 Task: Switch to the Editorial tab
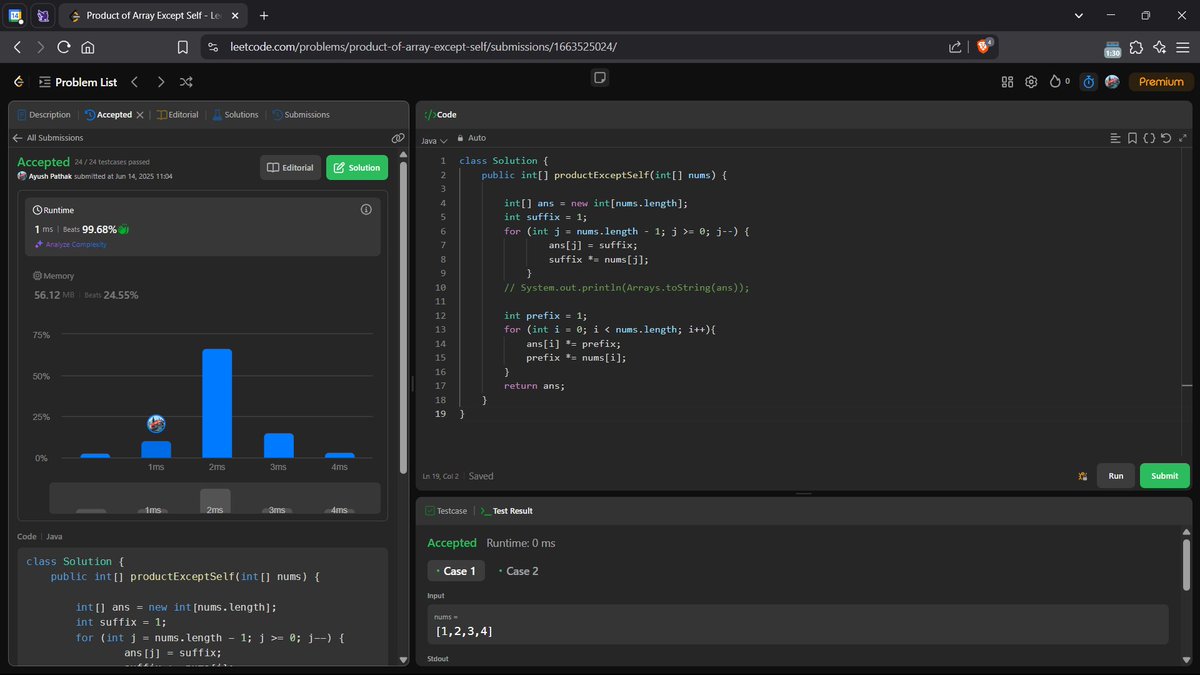tap(178, 115)
